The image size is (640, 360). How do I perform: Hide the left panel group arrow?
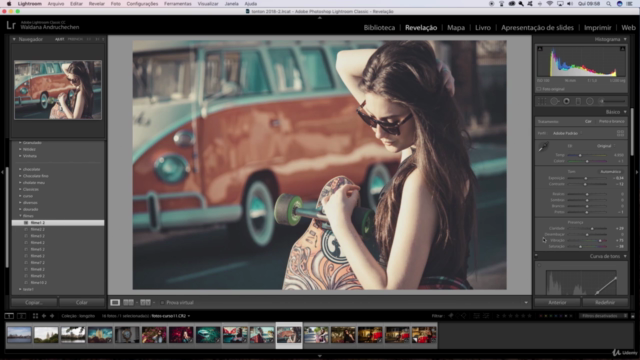[2, 172]
